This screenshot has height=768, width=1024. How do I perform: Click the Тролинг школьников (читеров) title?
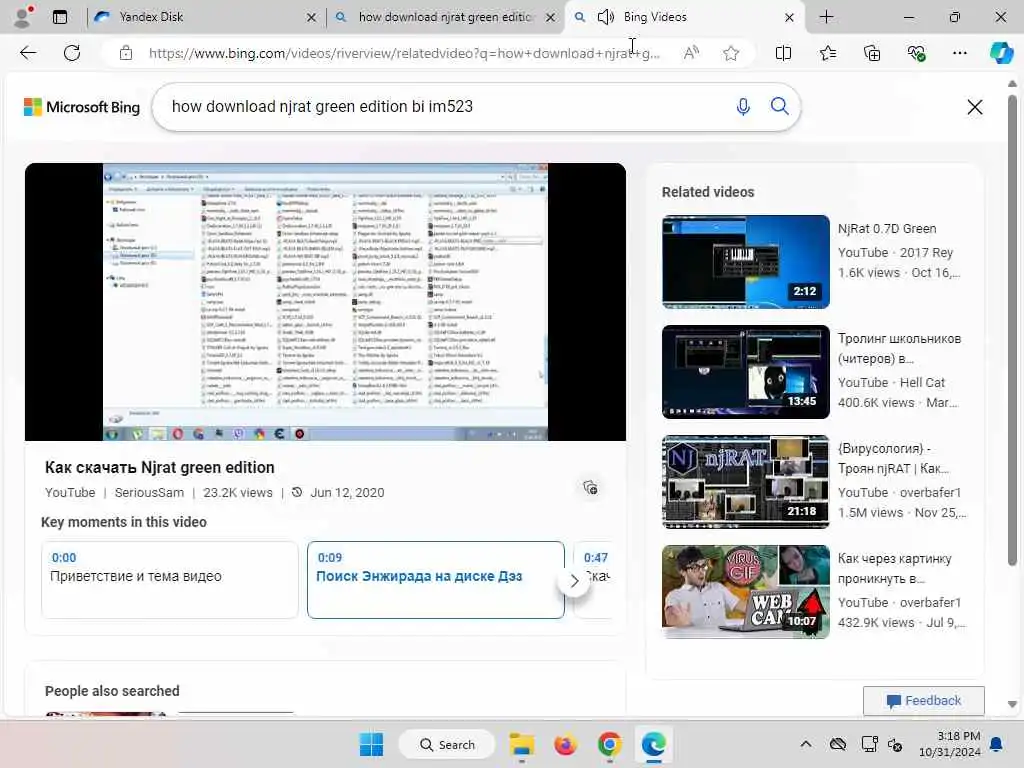pyautogui.click(x=899, y=349)
